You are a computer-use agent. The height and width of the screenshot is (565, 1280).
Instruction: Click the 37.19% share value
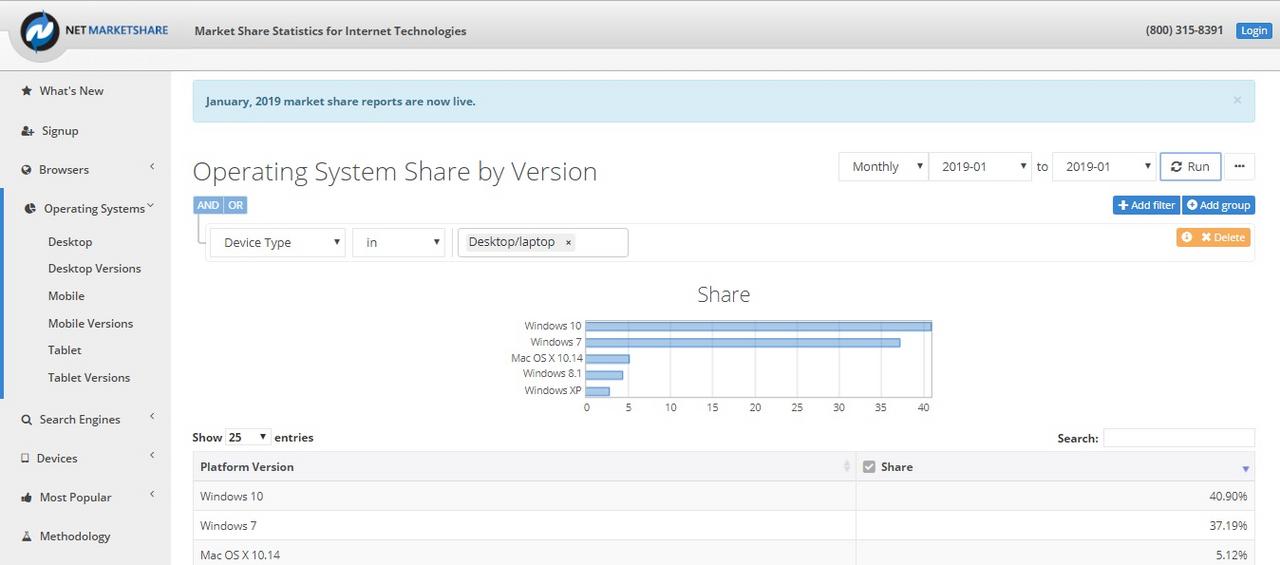tap(1228, 526)
